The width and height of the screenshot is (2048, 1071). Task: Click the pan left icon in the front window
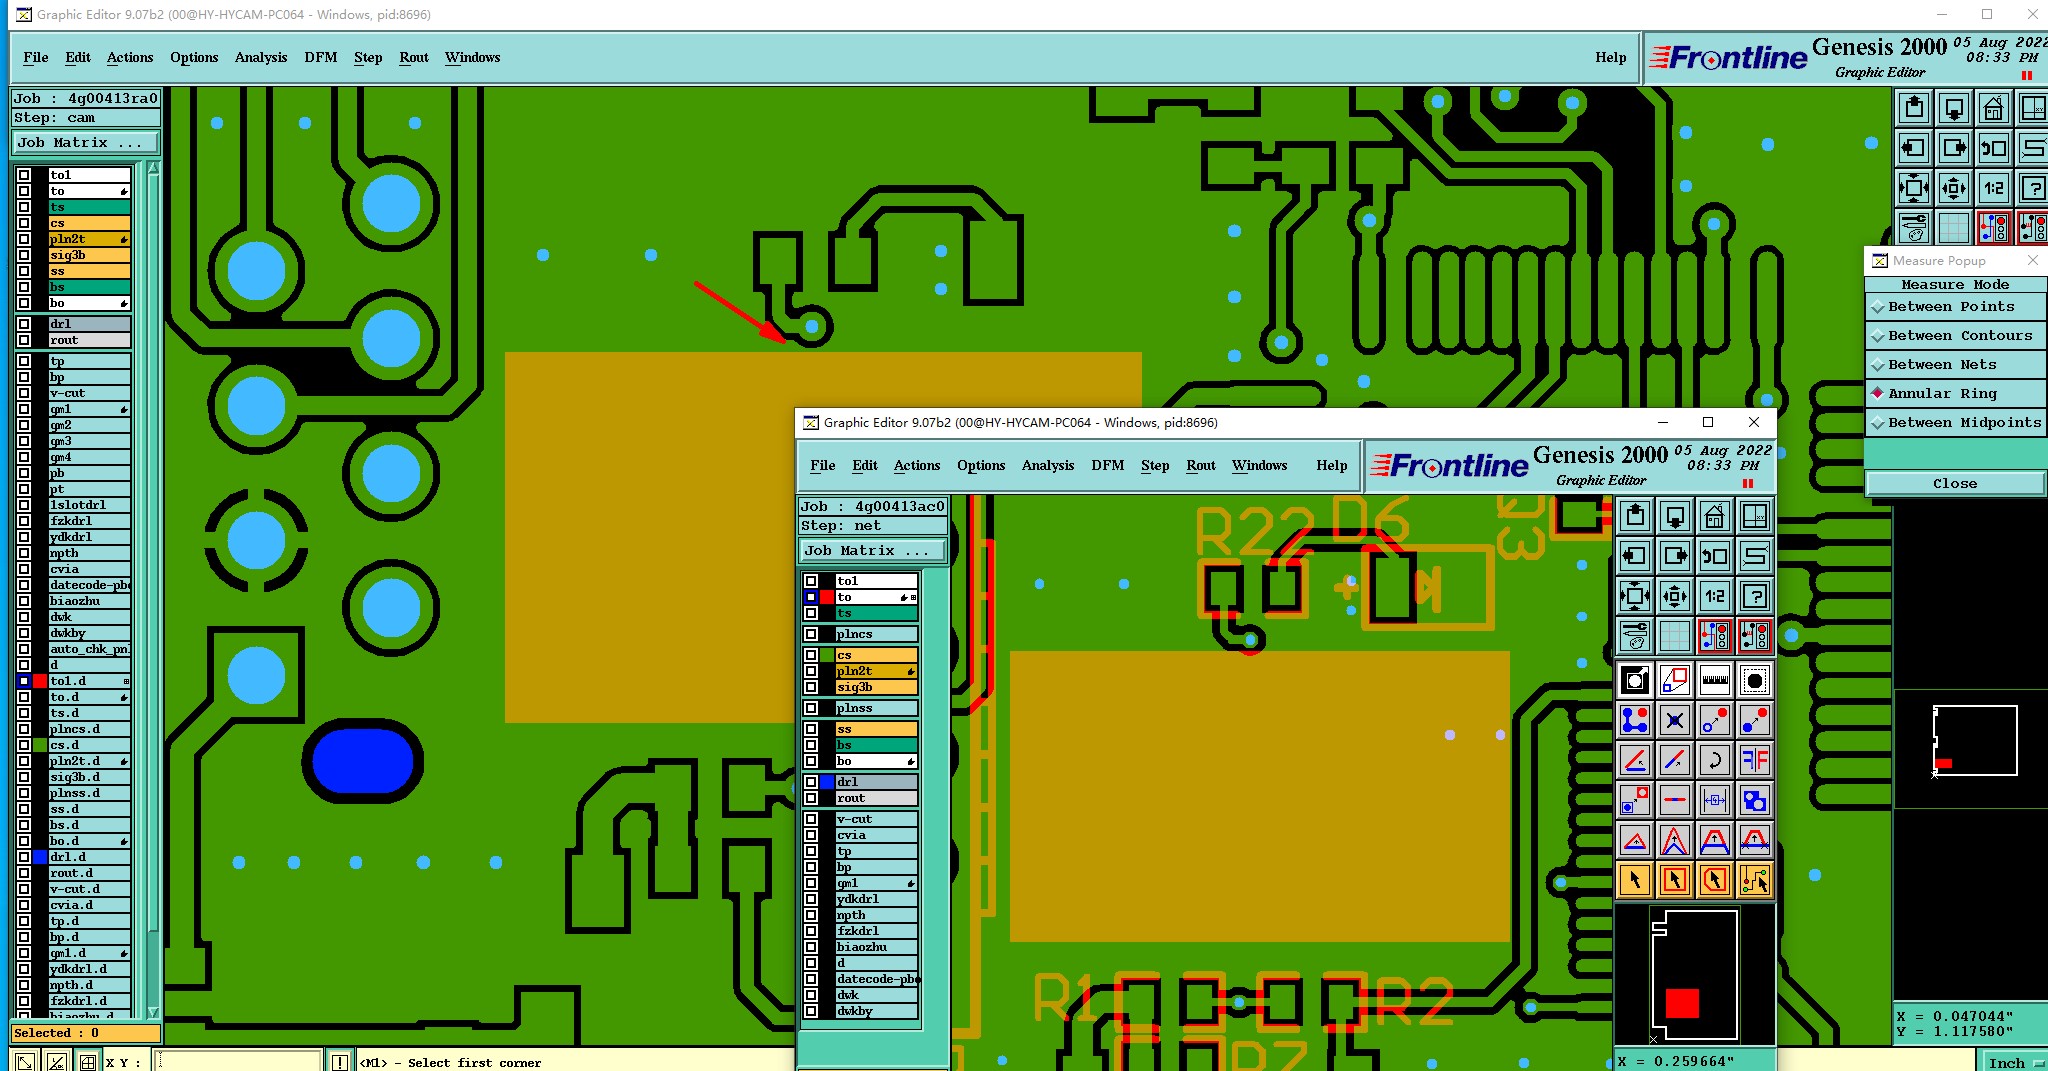1635,556
